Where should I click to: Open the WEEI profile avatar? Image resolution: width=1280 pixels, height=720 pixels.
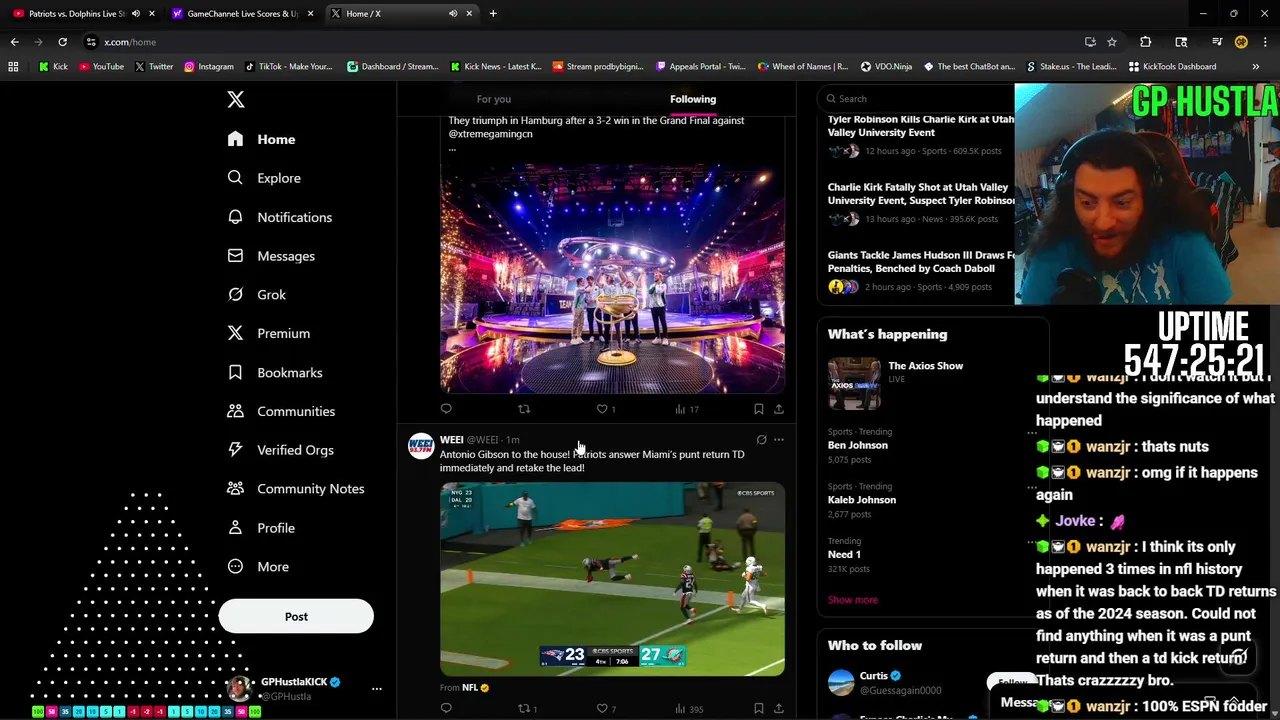(x=421, y=446)
